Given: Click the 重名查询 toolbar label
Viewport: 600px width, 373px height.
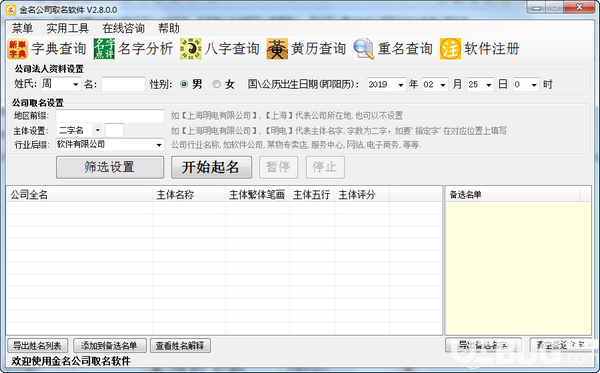Looking at the screenshot, I should click(405, 49).
